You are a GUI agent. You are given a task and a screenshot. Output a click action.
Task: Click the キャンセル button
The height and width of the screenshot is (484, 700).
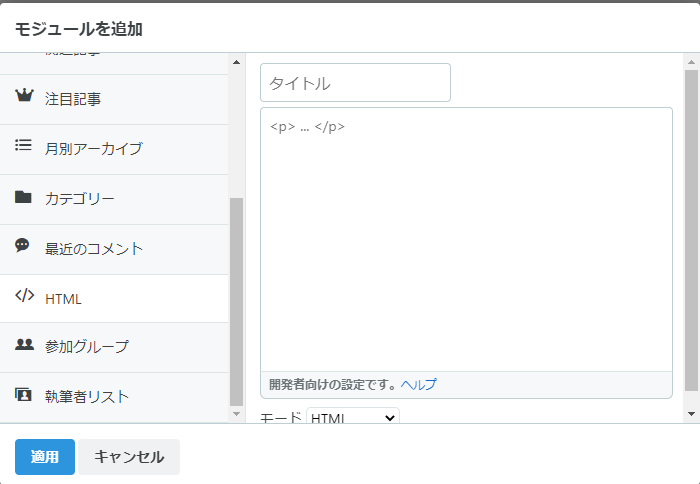tap(129, 457)
